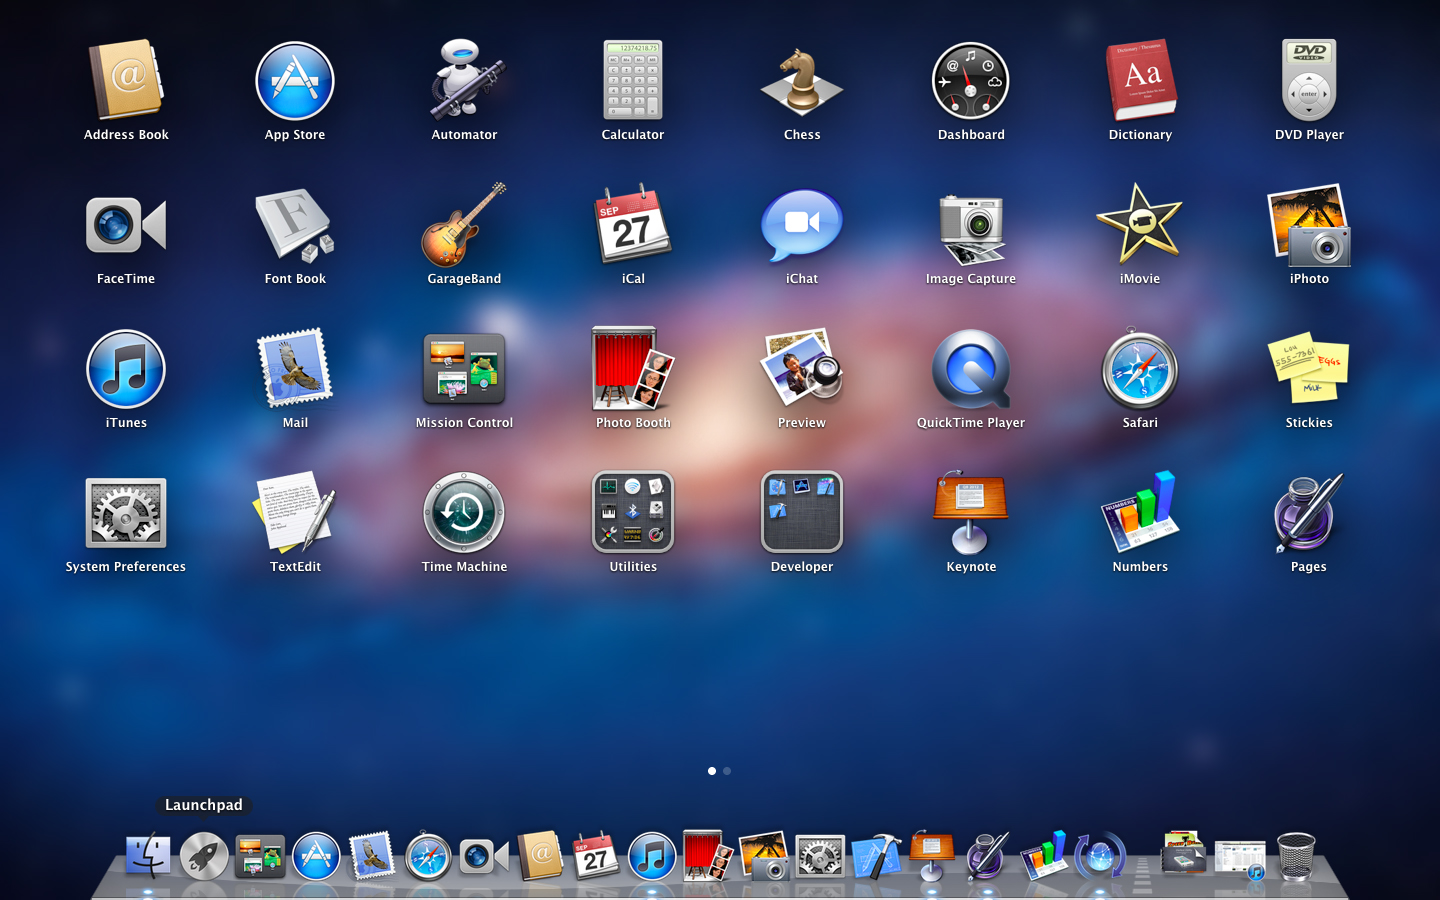
Task: Open Keynote from the Dock
Action: pos(932,857)
